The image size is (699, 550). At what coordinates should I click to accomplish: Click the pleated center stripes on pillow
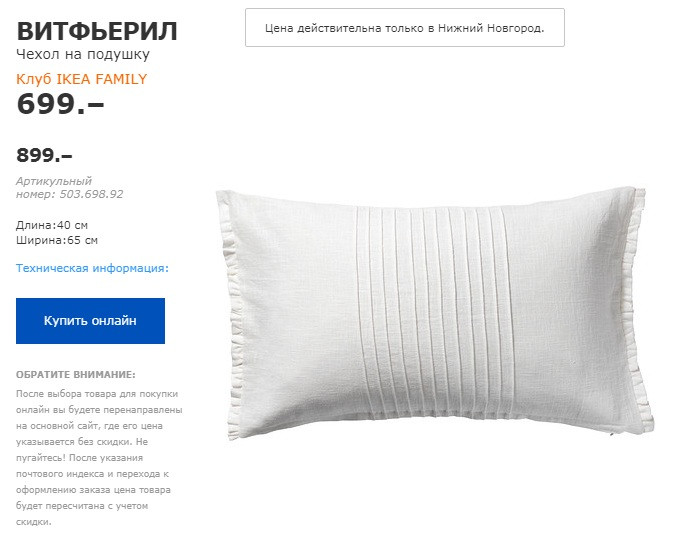[435, 312]
